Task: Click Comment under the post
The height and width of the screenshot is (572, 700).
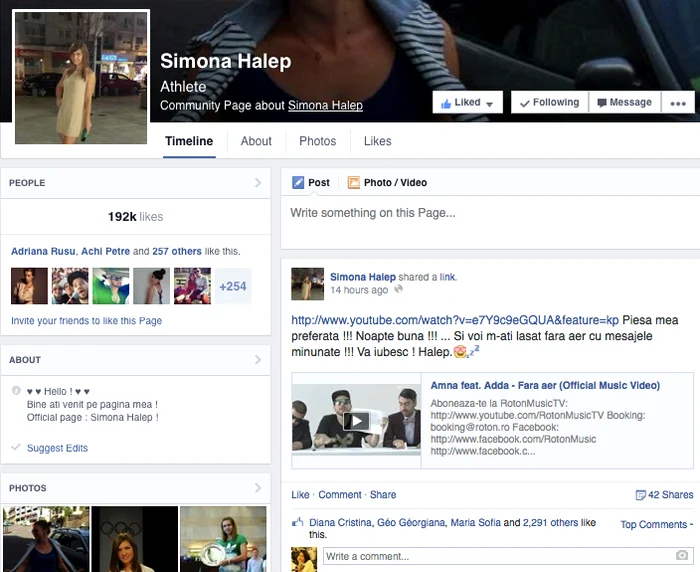Action: tap(340, 495)
